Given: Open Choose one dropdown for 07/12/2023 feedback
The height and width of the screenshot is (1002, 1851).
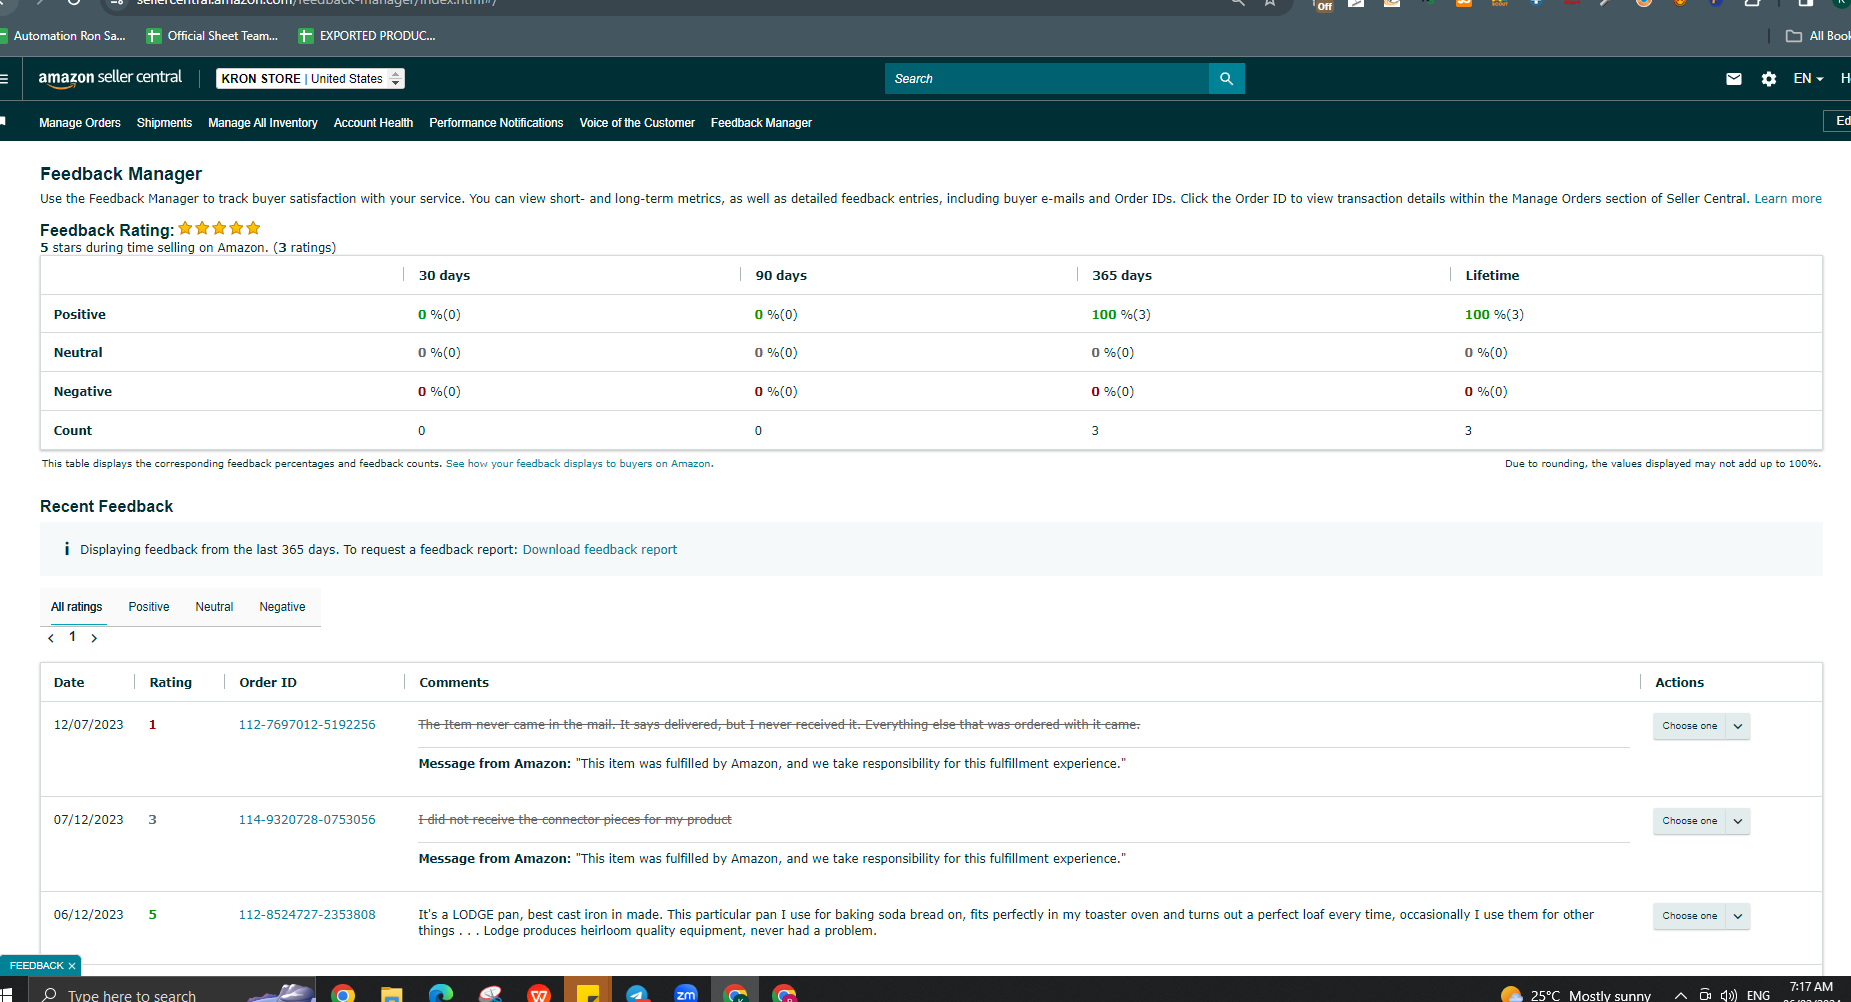Looking at the screenshot, I should (1701, 821).
